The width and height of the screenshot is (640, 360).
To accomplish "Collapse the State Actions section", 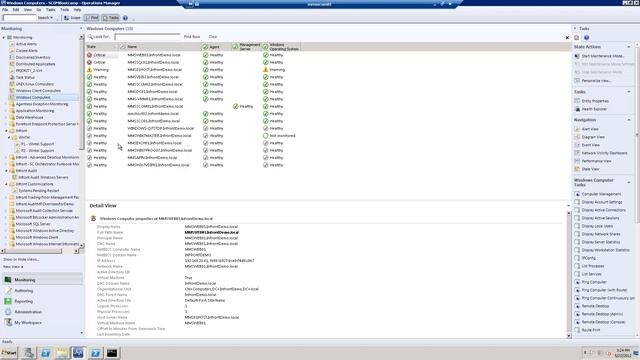I will 629,47.
